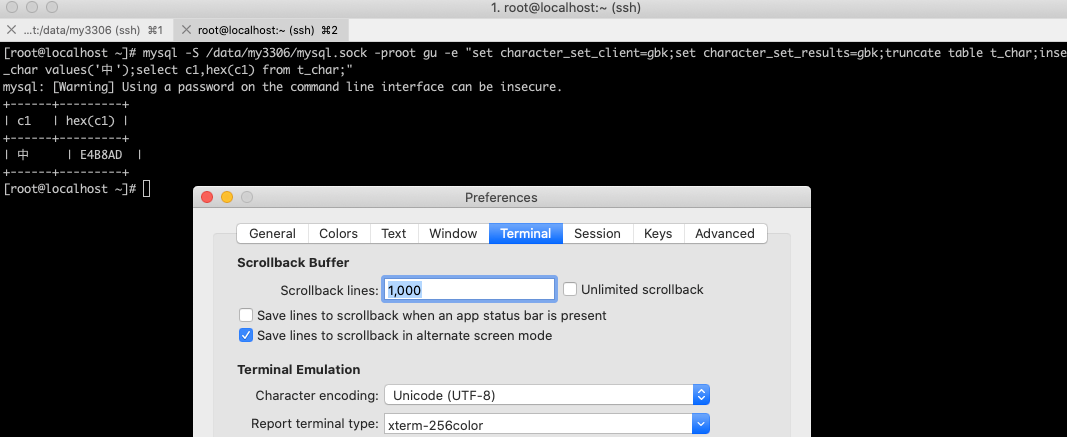Enable Unlimited scrollback

570,290
